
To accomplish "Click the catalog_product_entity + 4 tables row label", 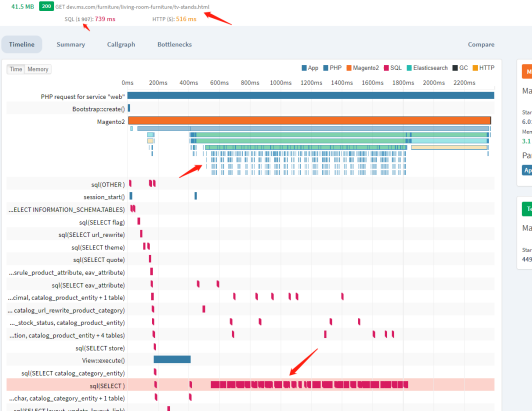I will (x=67, y=335).
